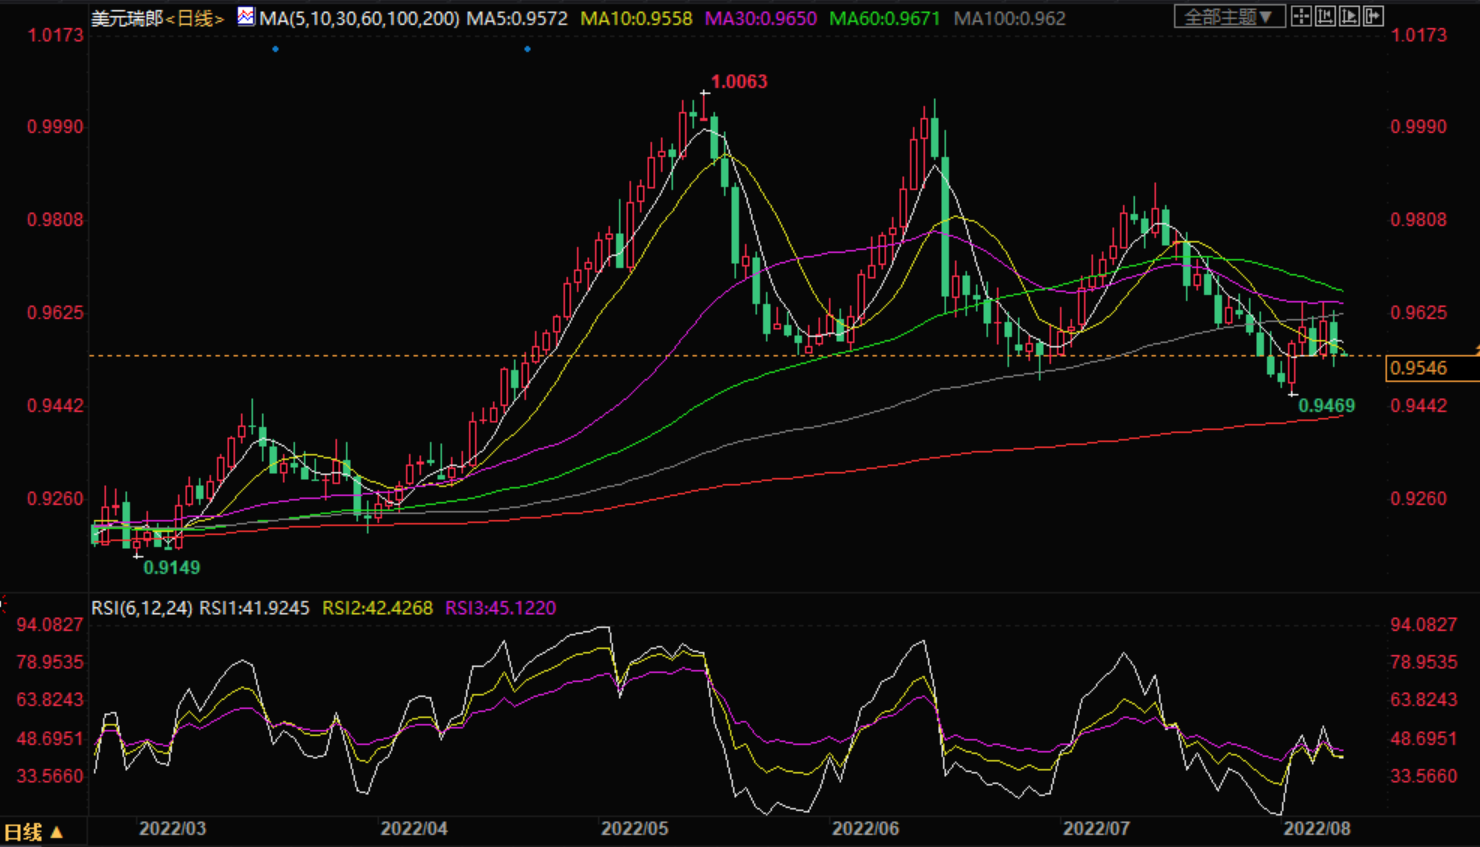
Task: Click the 2022/05 date axis label
Action: coord(634,829)
